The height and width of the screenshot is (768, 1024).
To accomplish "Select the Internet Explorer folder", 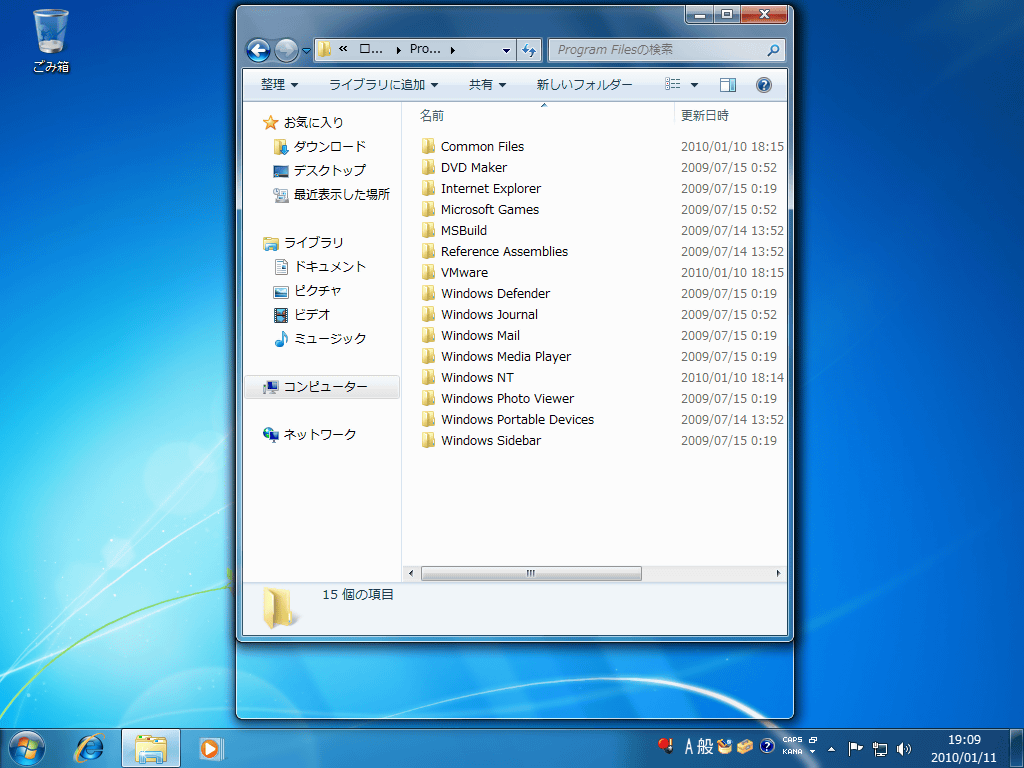I will point(481,189).
